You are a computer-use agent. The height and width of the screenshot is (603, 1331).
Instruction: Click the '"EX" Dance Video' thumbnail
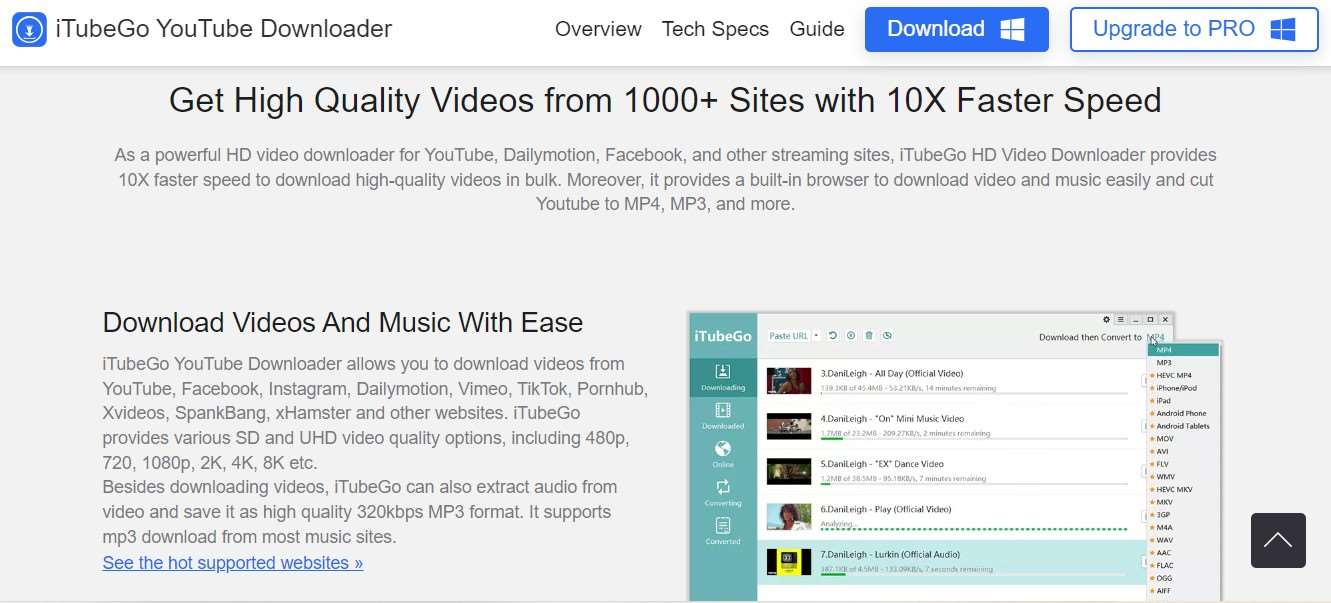(x=789, y=471)
